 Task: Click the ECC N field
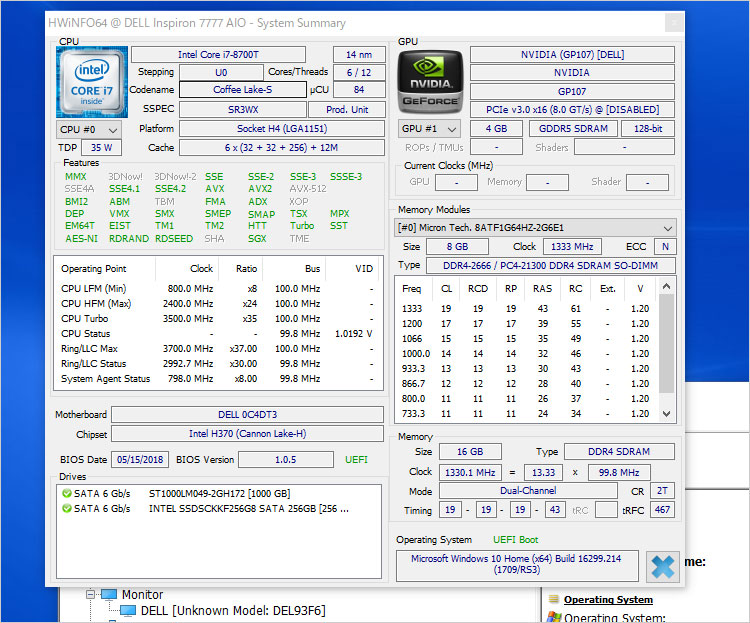tap(665, 246)
